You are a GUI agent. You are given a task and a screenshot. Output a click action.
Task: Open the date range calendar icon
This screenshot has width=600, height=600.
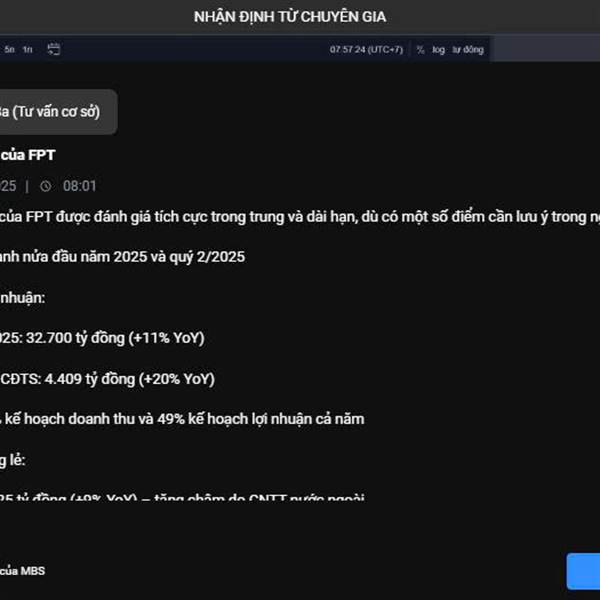point(54,49)
